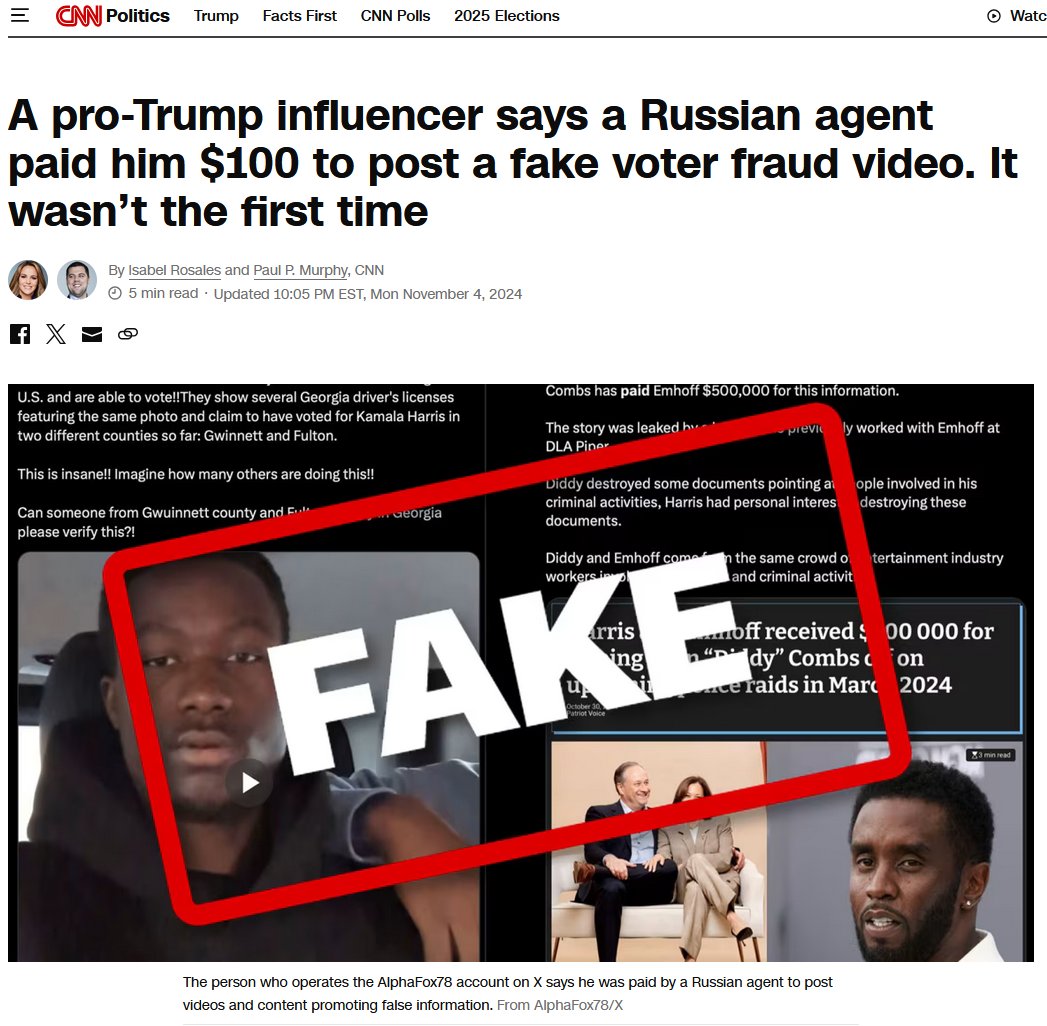Open Facts First section
1047x1026 pixels.
coord(299,15)
